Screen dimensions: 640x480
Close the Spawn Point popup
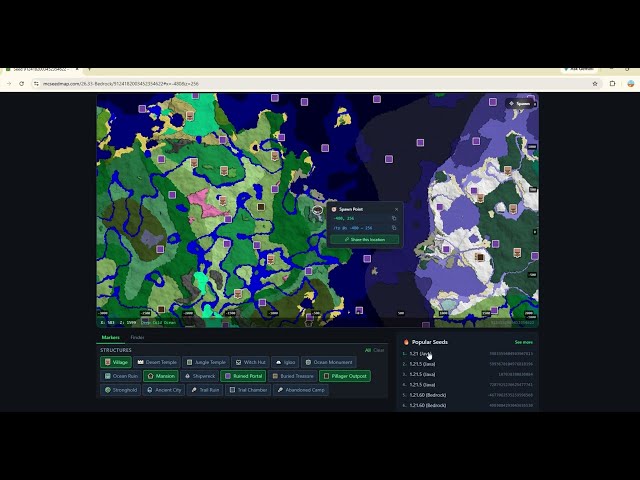396,209
